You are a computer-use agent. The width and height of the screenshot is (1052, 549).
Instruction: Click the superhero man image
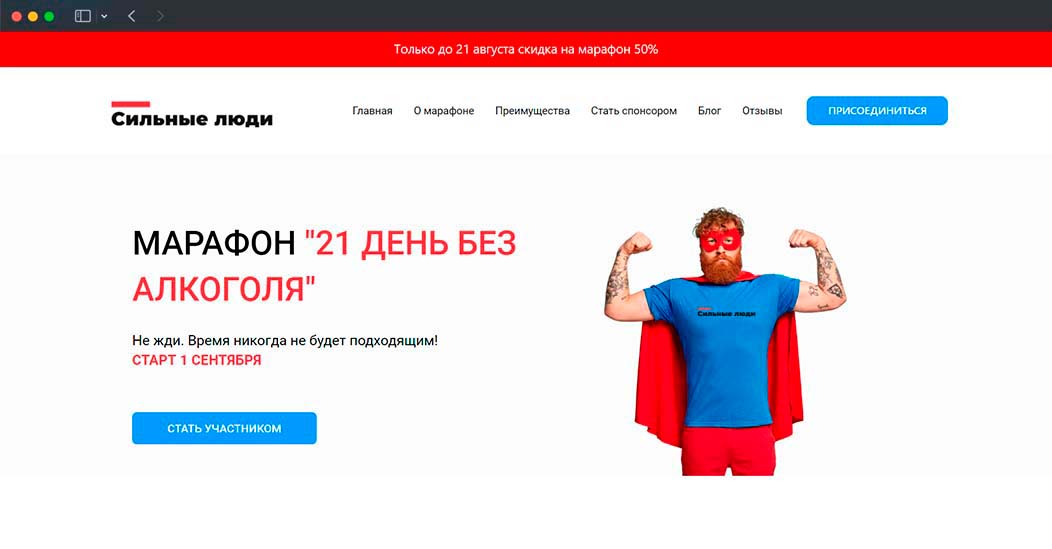click(x=723, y=341)
